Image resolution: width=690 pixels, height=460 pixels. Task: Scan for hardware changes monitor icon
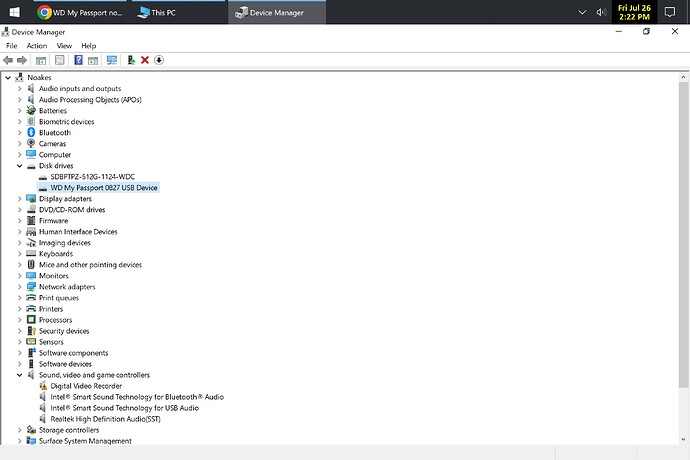112,60
